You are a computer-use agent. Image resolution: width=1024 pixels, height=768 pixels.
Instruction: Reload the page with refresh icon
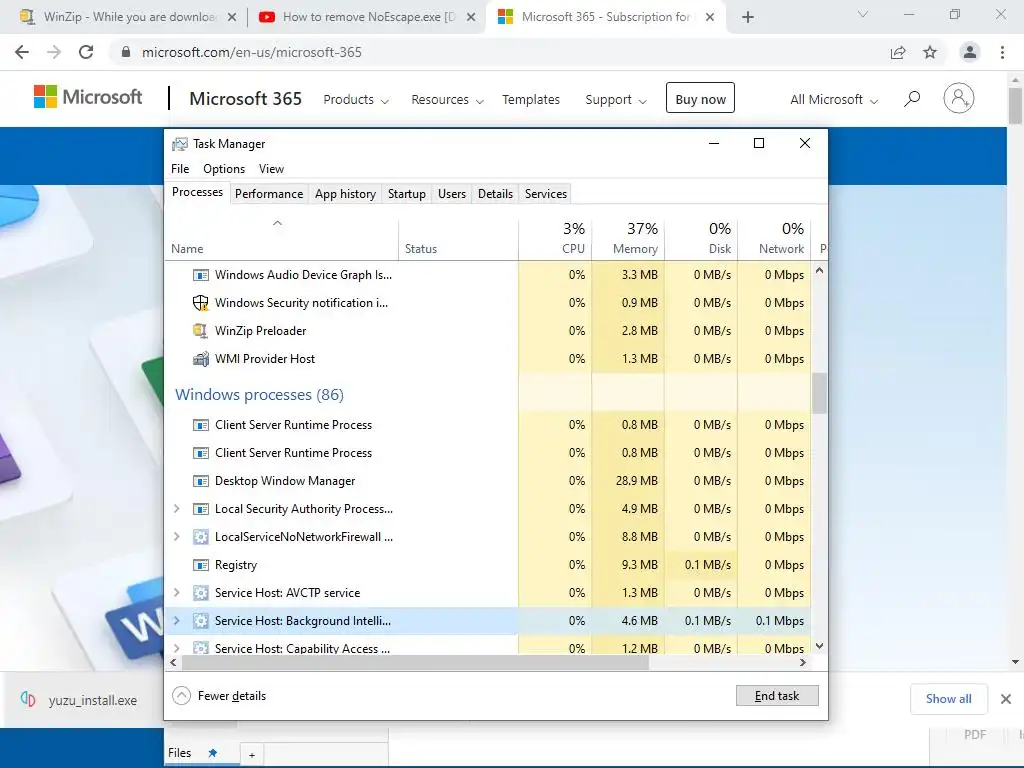coord(86,52)
